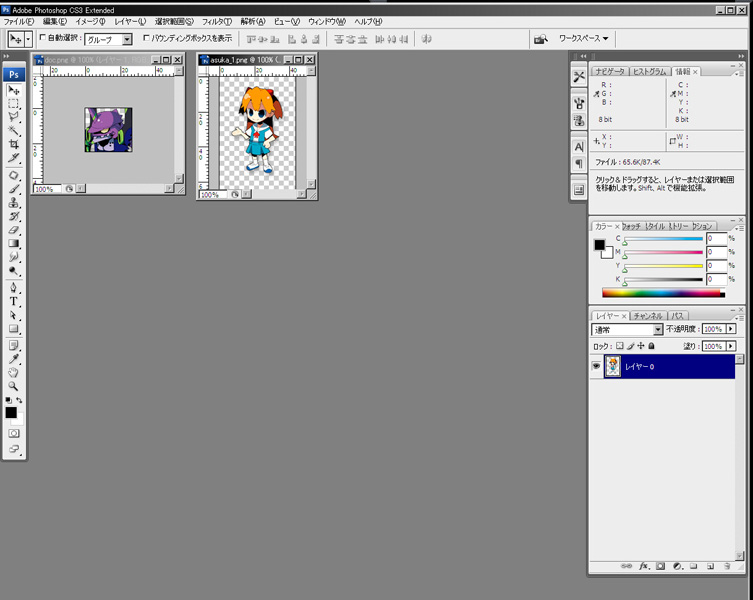753x600 pixels.
Task: Open the 塗り fill slider arrow
Action: click(x=730, y=346)
